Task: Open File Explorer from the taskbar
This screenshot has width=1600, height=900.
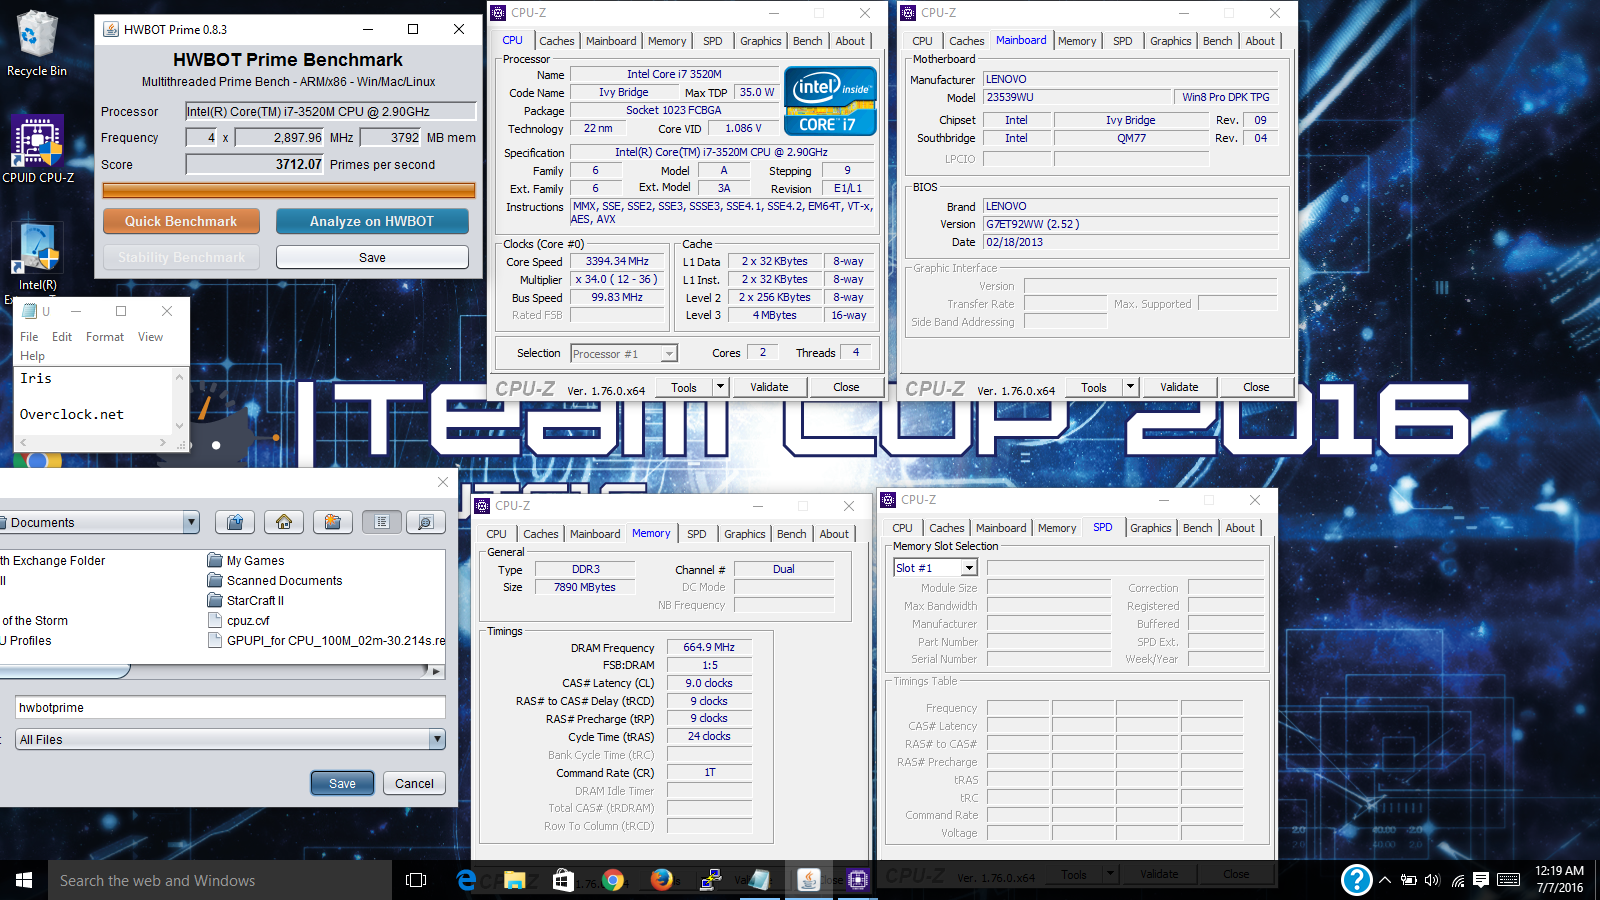Action: coord(514,880)
